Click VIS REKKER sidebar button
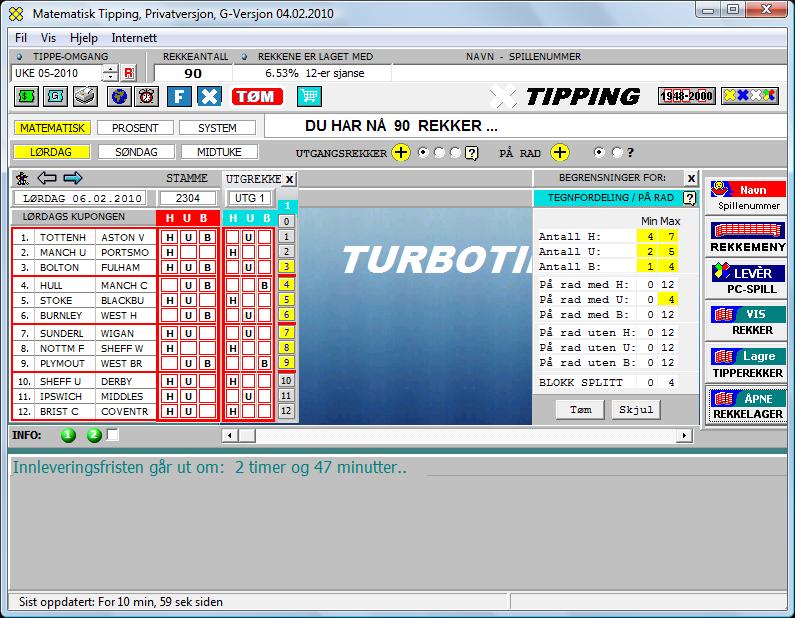 748,321
